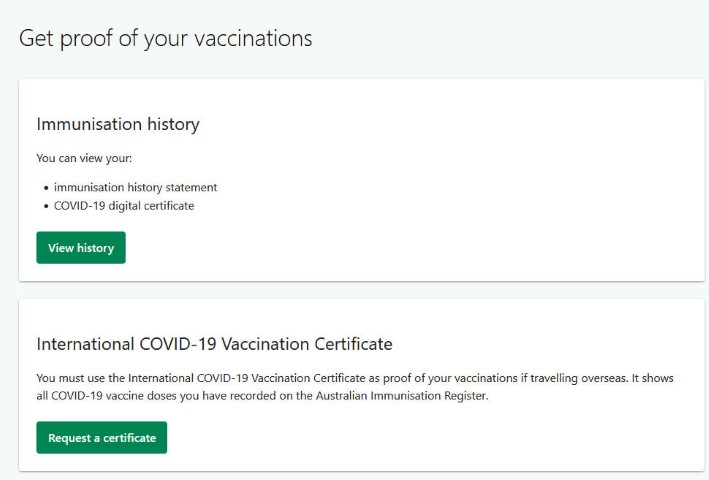Image resolution: width=709 pixels, height=480 pixels.
Task: Click bullet dot before COVID-19 digital certificate
Action: (46, 207)
